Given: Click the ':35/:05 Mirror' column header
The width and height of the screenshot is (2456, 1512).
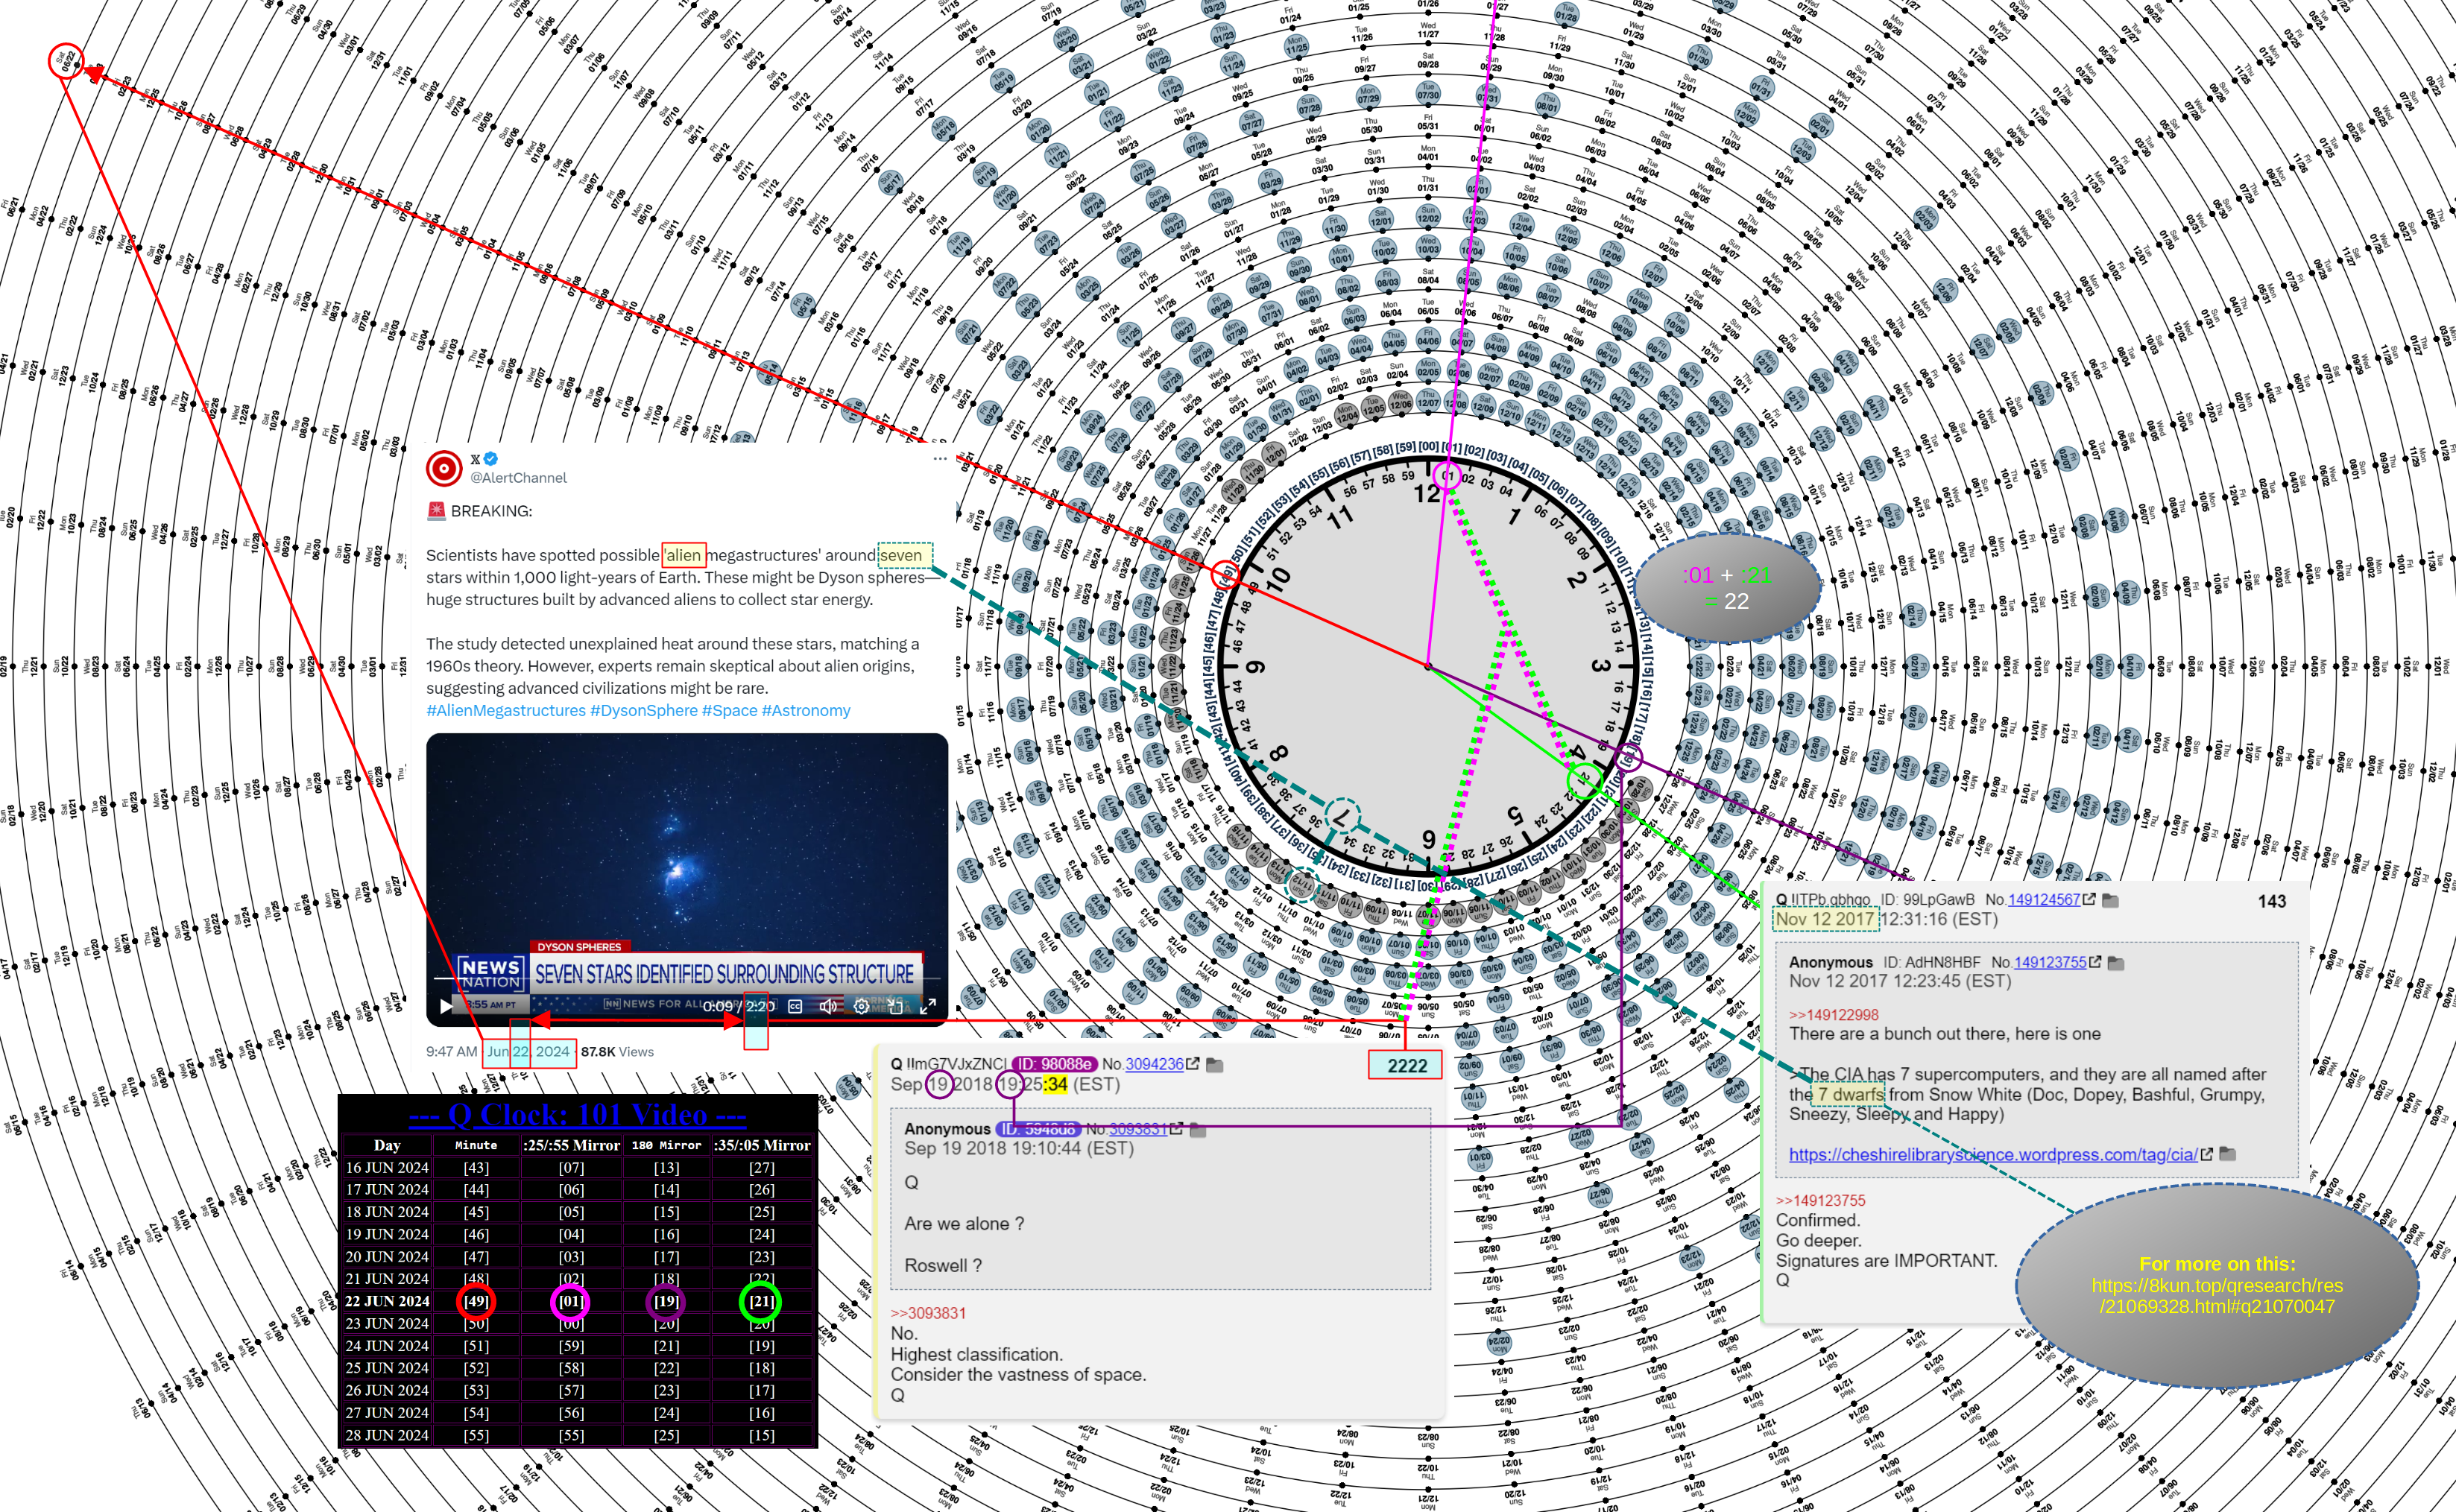Looking at the screenshot, I should pos(762,1145).
